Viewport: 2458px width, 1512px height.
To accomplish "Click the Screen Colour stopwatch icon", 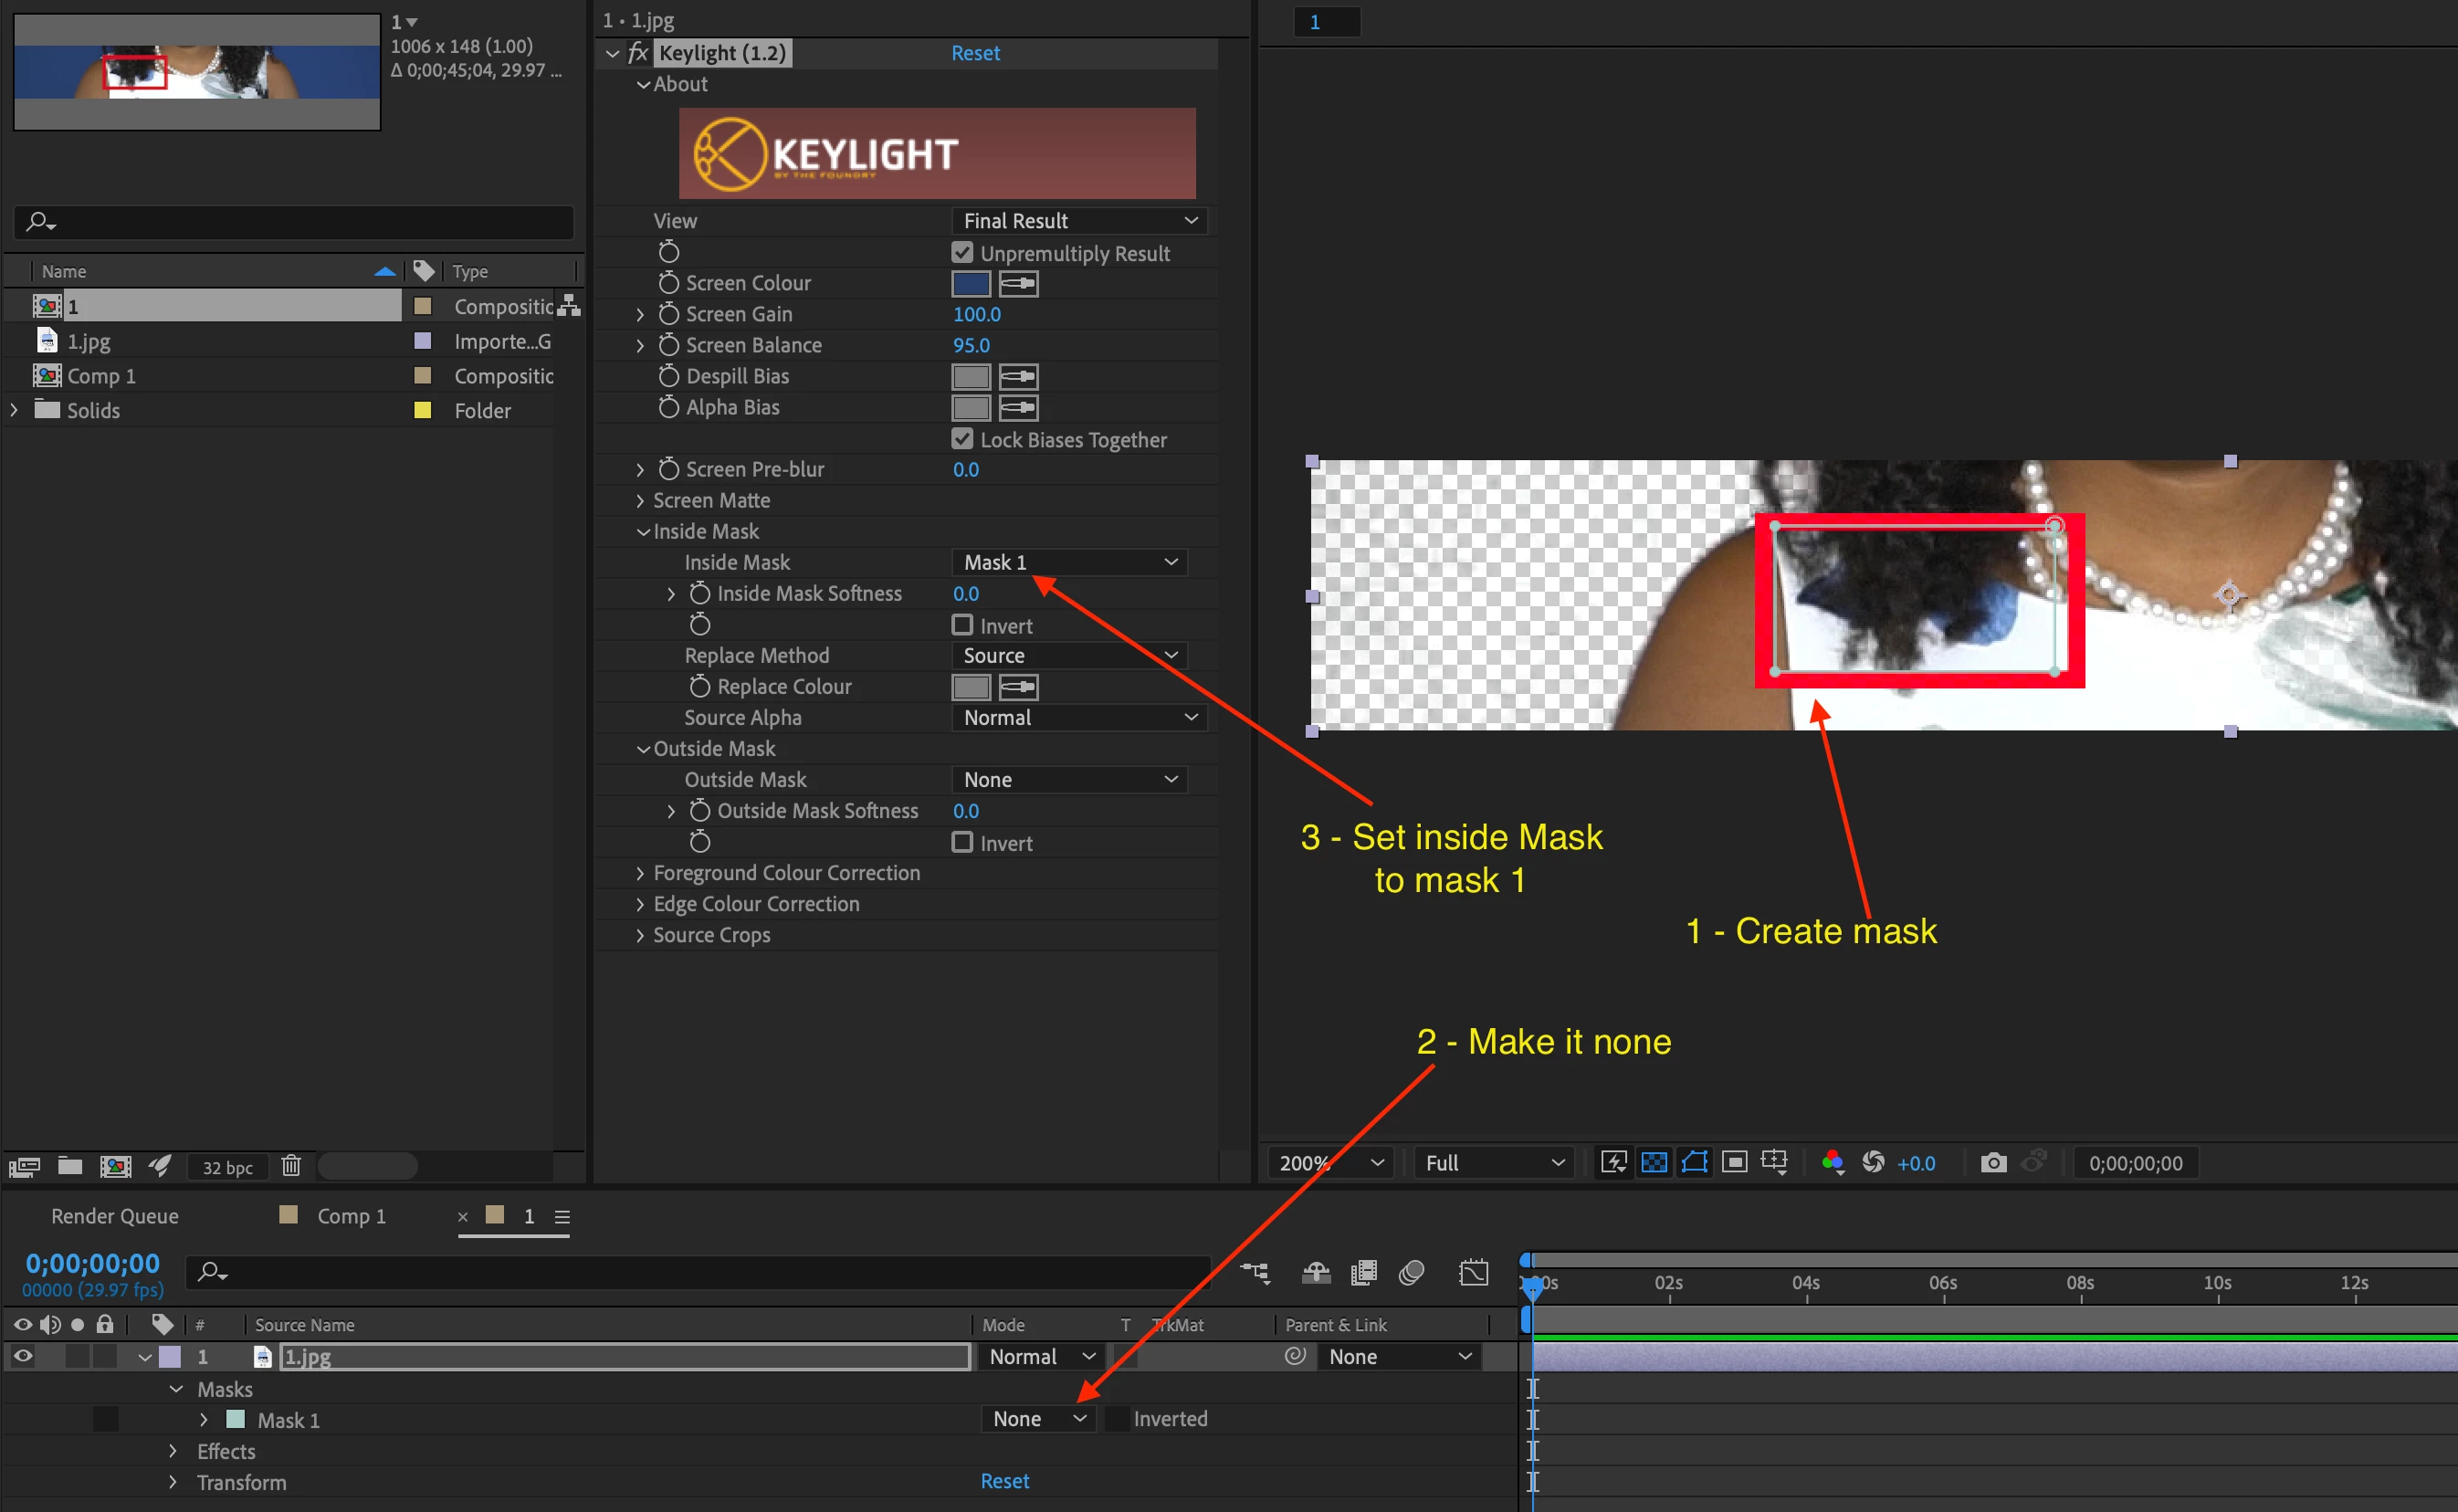I will [x=669, y=284].
